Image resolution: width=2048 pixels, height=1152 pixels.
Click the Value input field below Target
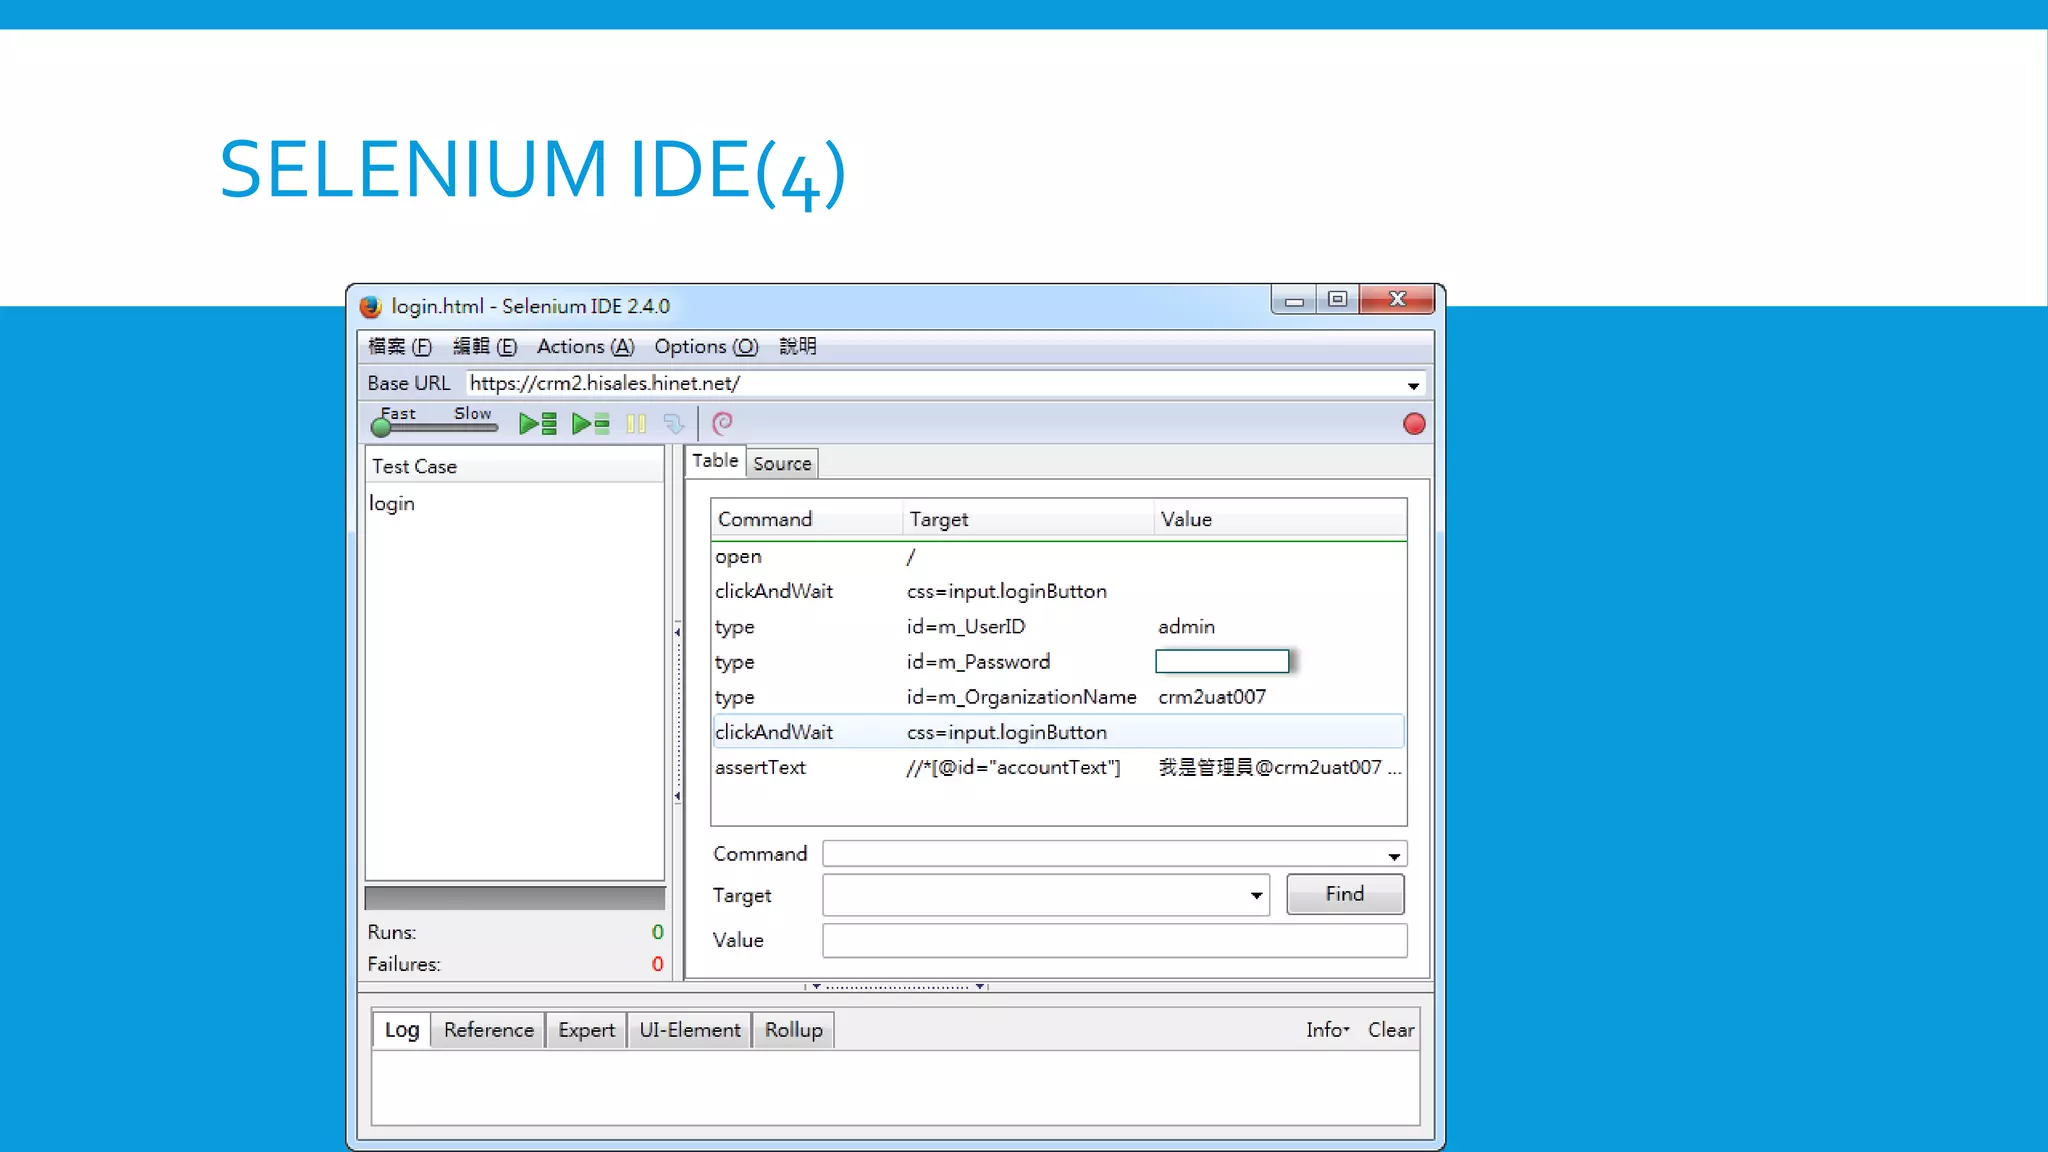point(1114,941)
